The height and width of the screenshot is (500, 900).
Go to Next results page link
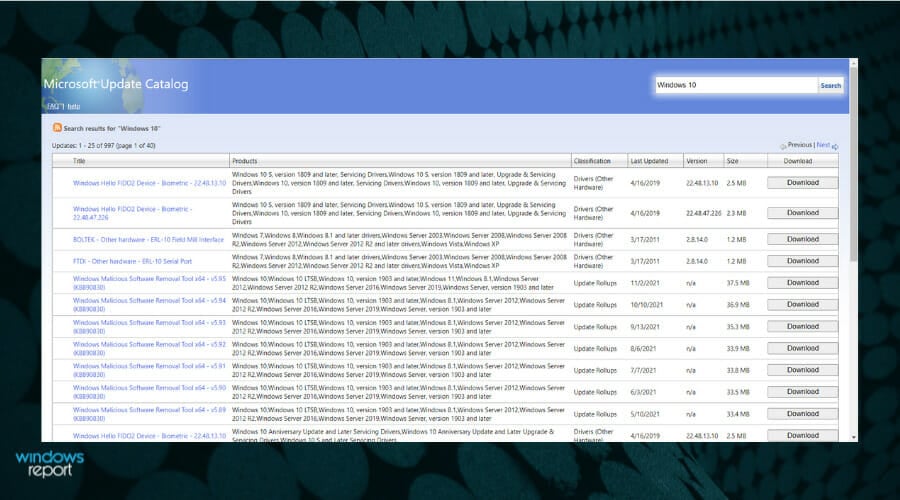(823, 145)
